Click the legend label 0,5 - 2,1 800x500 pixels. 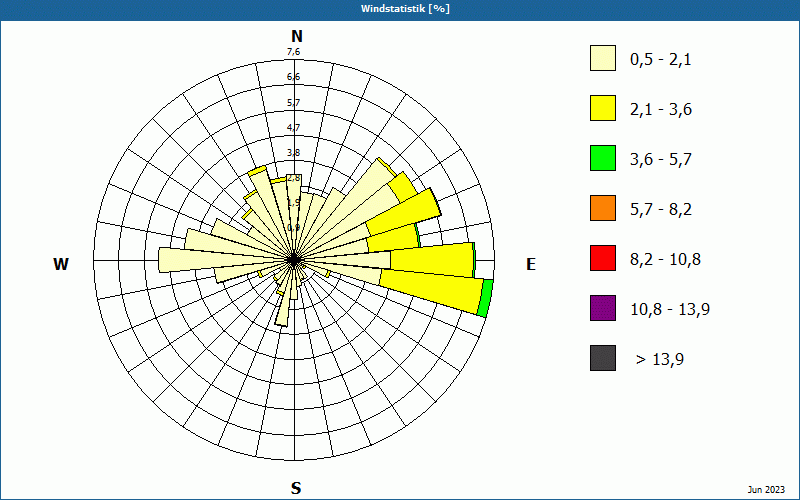(661, 60)
